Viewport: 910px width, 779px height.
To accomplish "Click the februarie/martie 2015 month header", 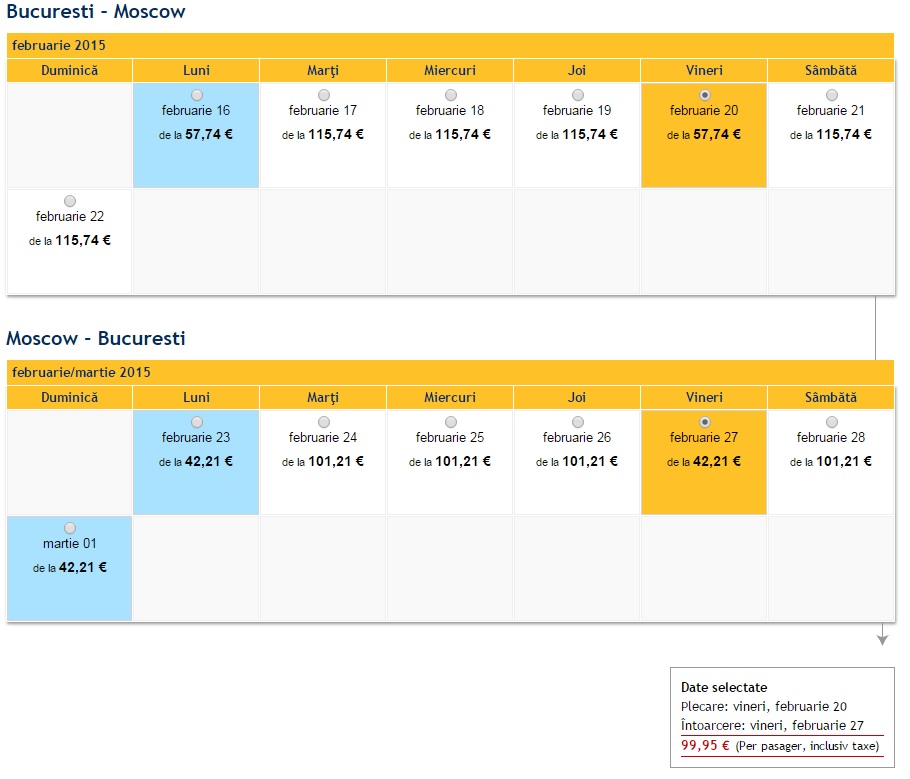I will coord(81,372).
